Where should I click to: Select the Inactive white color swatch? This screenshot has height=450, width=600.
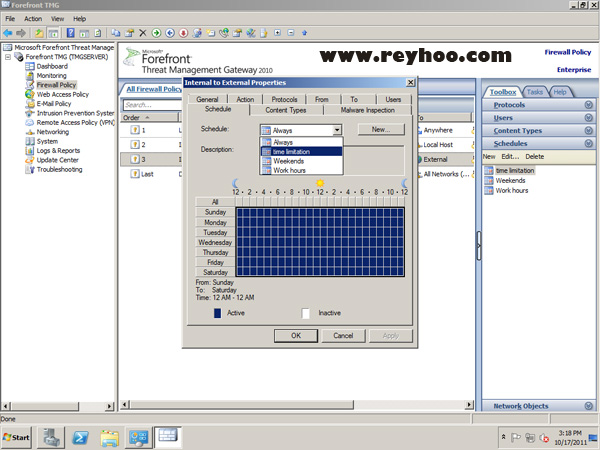click(306, 313)
